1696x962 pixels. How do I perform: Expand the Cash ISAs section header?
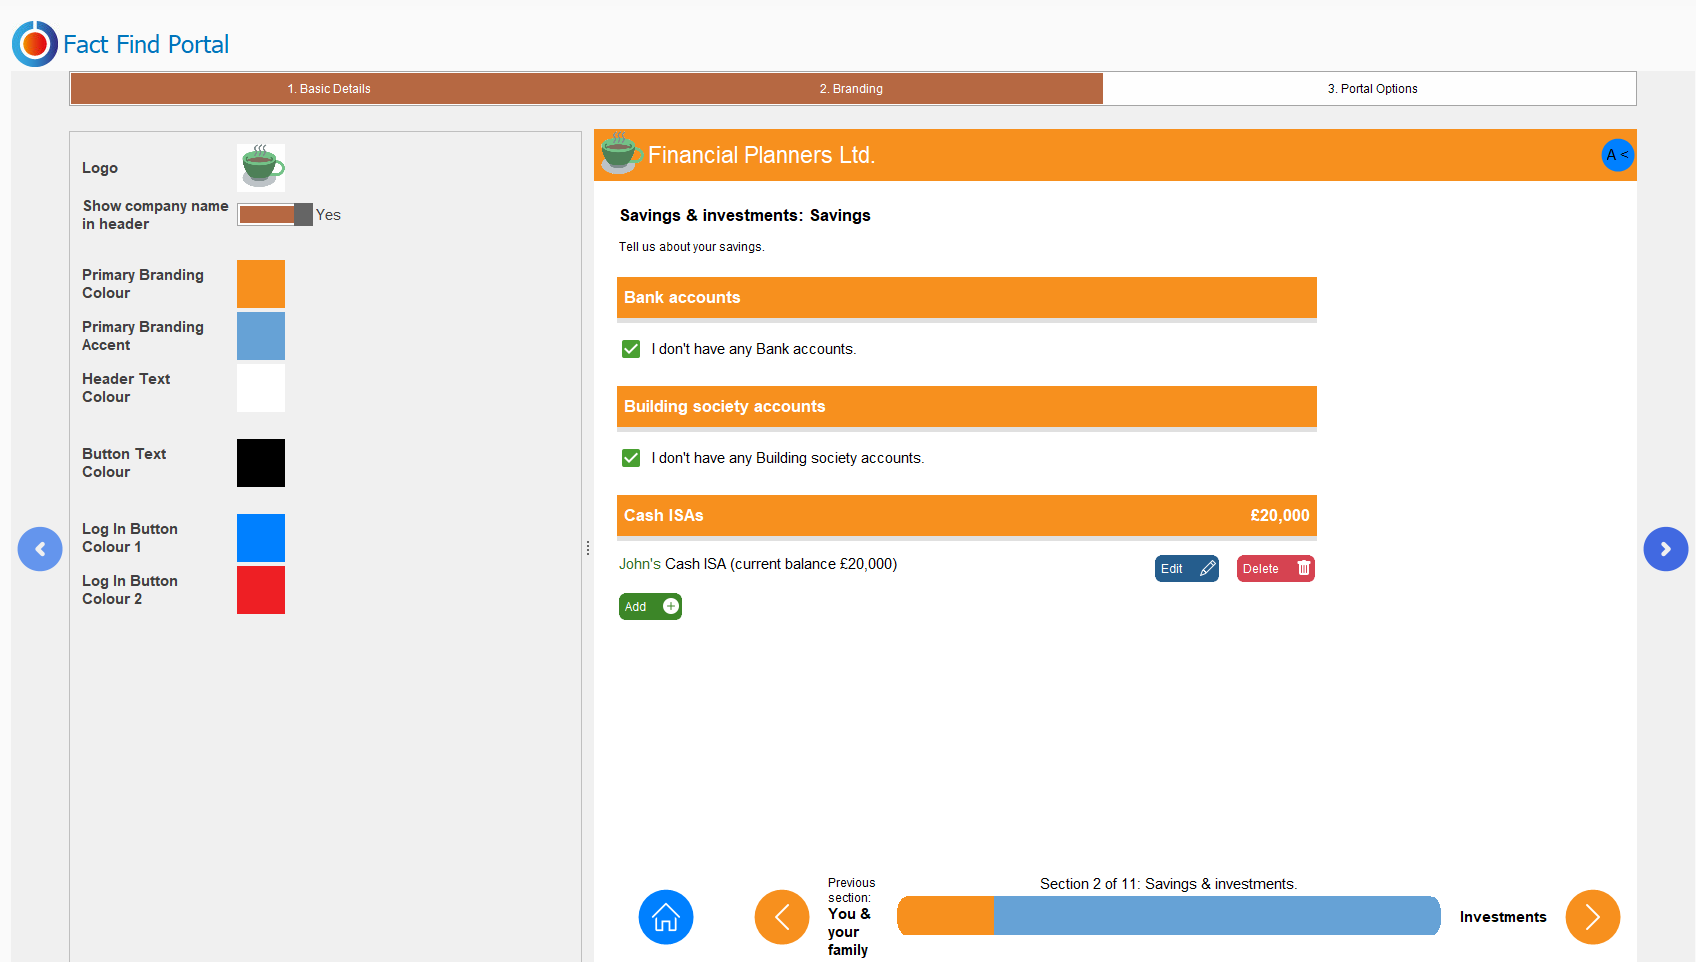[966, 516]
